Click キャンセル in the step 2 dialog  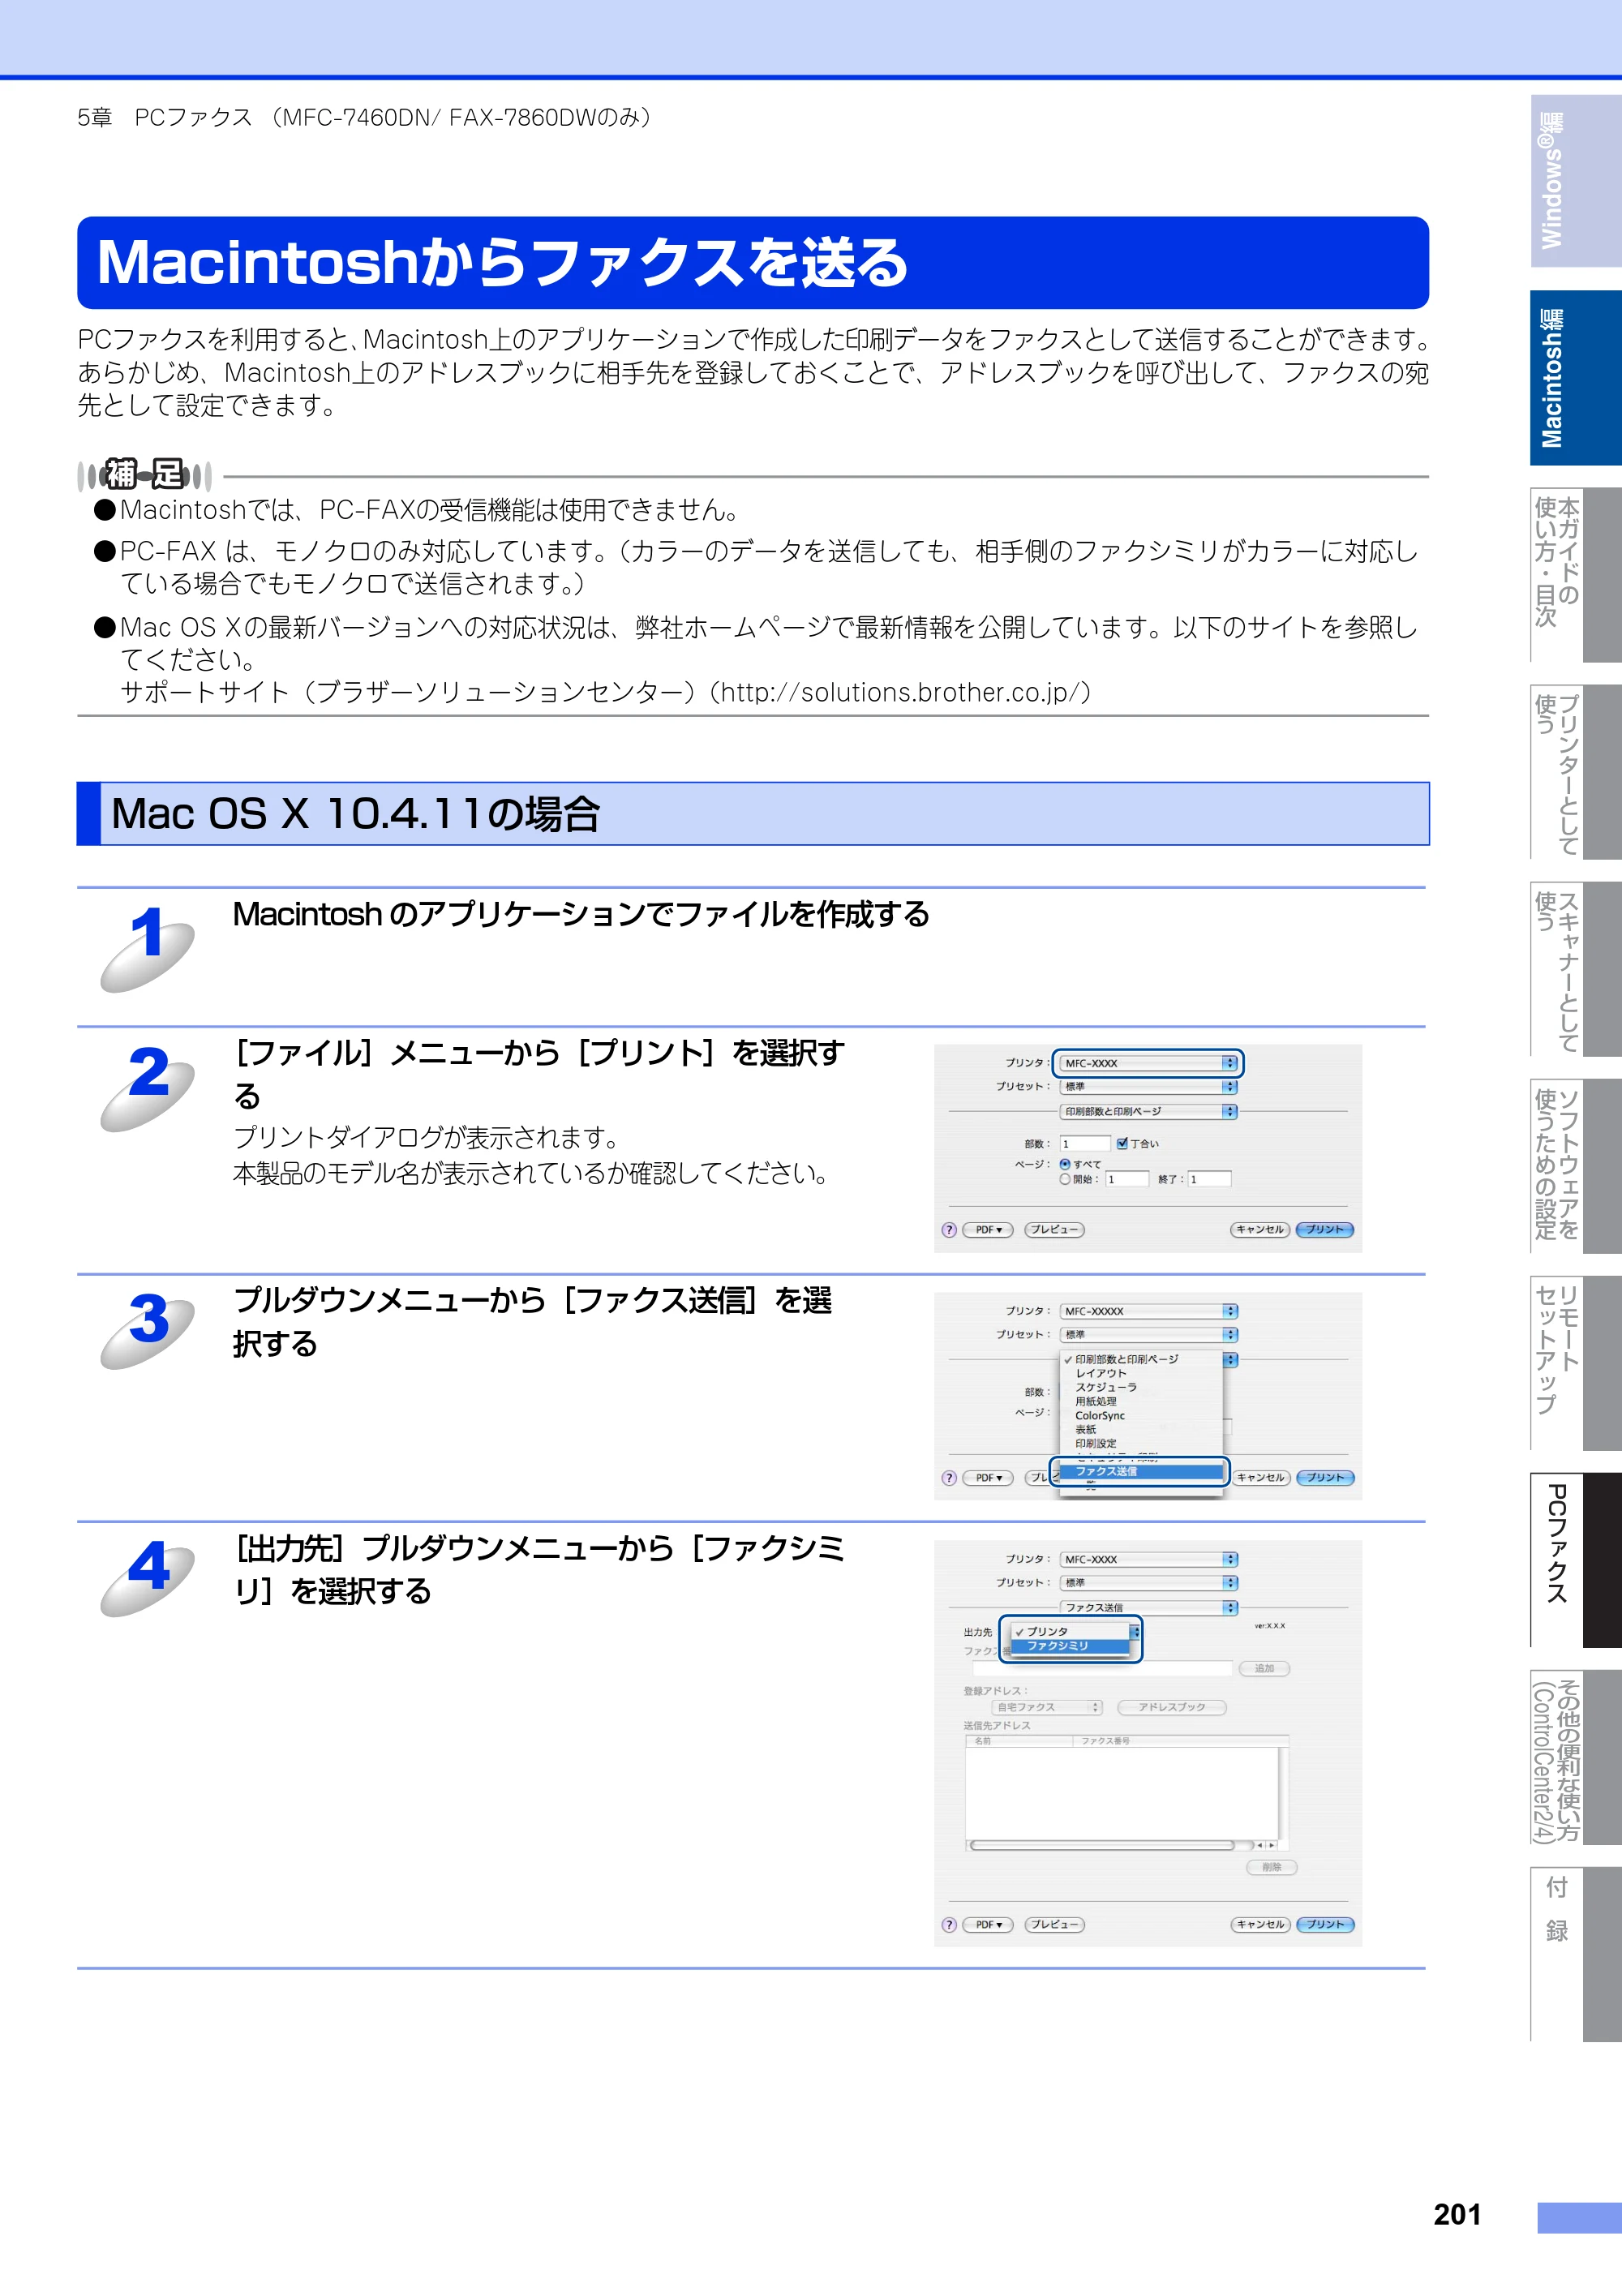(x=1260, y=1229)
